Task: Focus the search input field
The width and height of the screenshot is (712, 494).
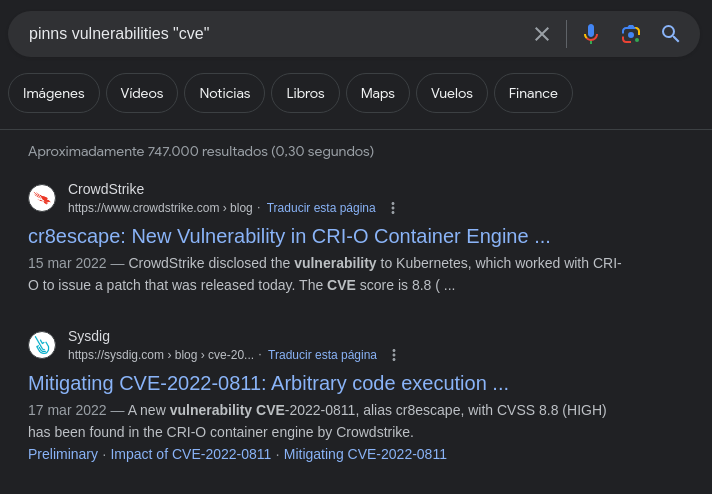Action: [270, 34]
